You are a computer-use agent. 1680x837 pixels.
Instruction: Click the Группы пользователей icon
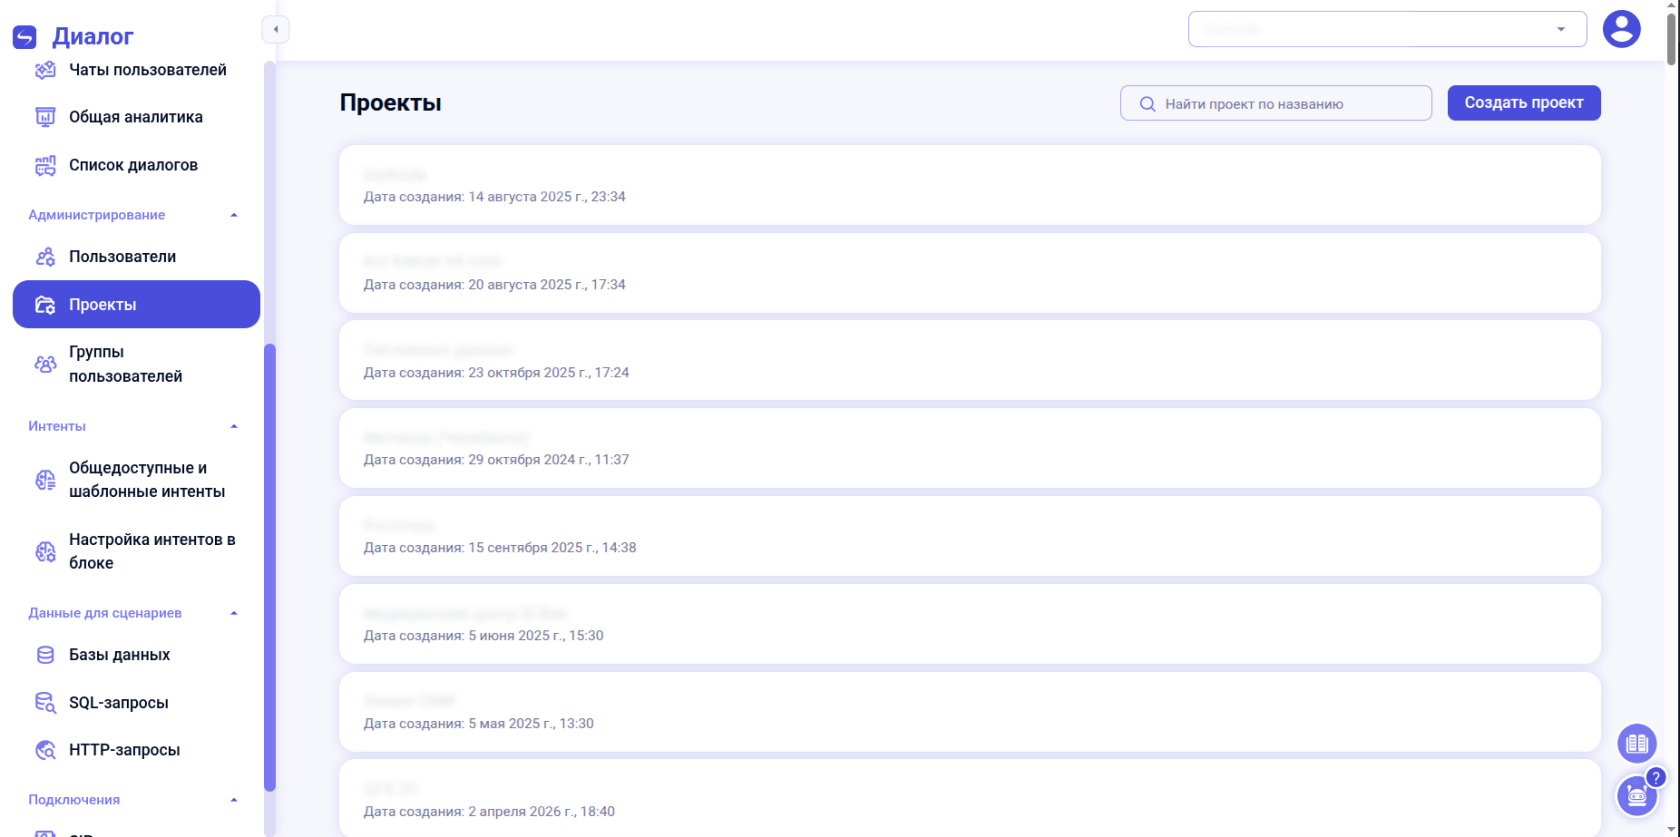tap(45, 364)
